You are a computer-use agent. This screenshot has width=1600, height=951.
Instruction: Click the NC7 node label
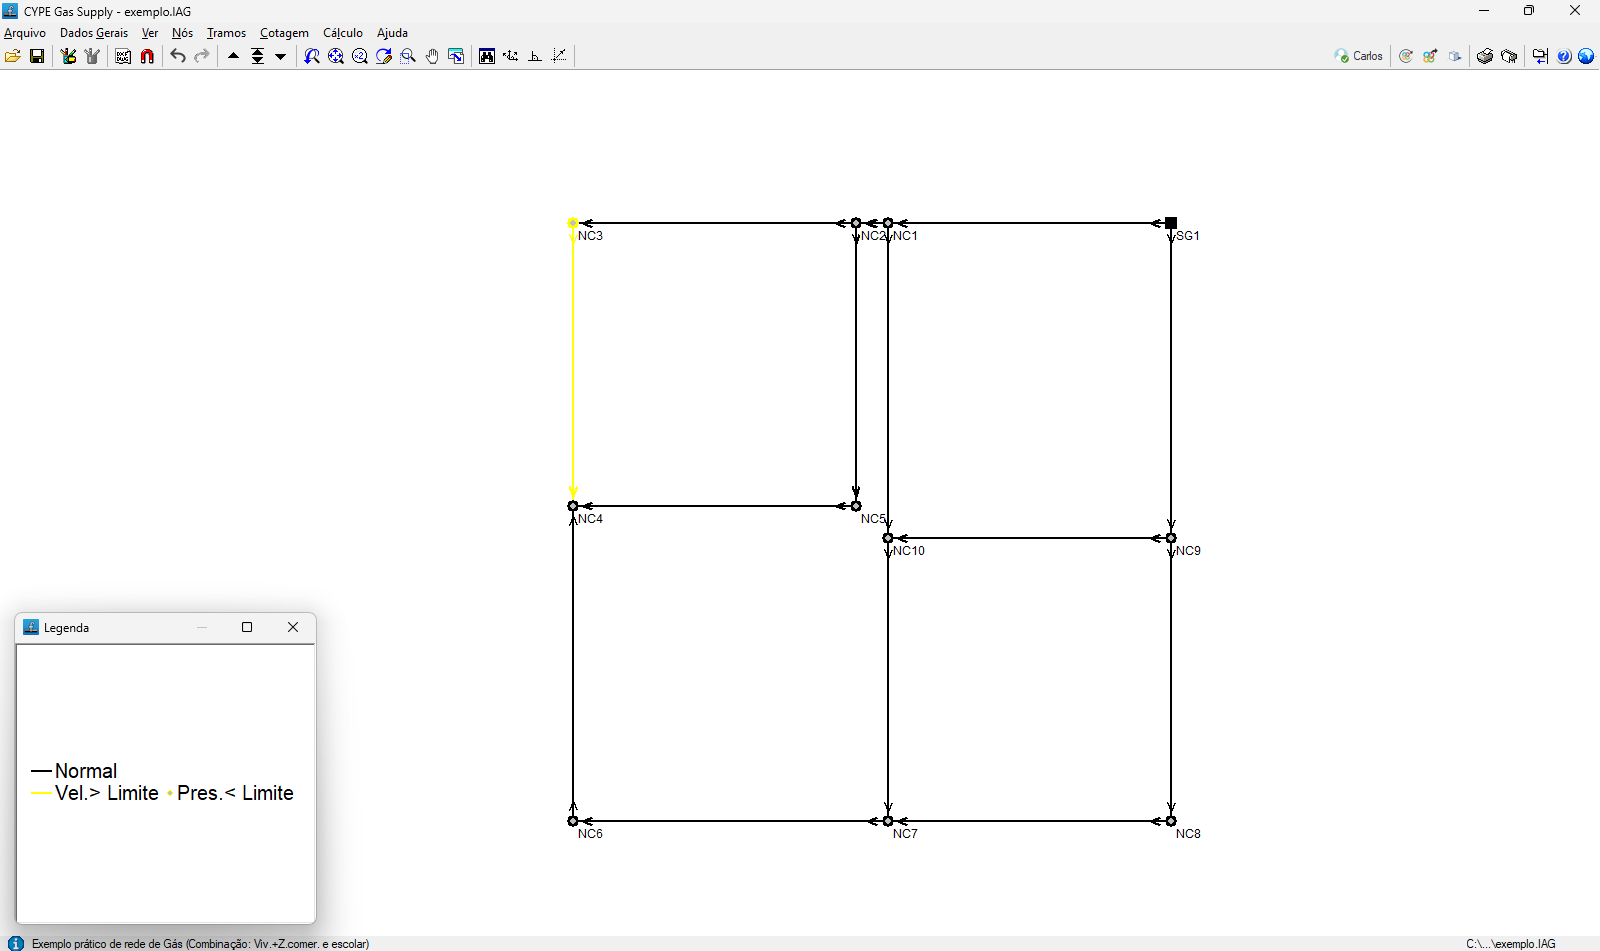(905, 834)
